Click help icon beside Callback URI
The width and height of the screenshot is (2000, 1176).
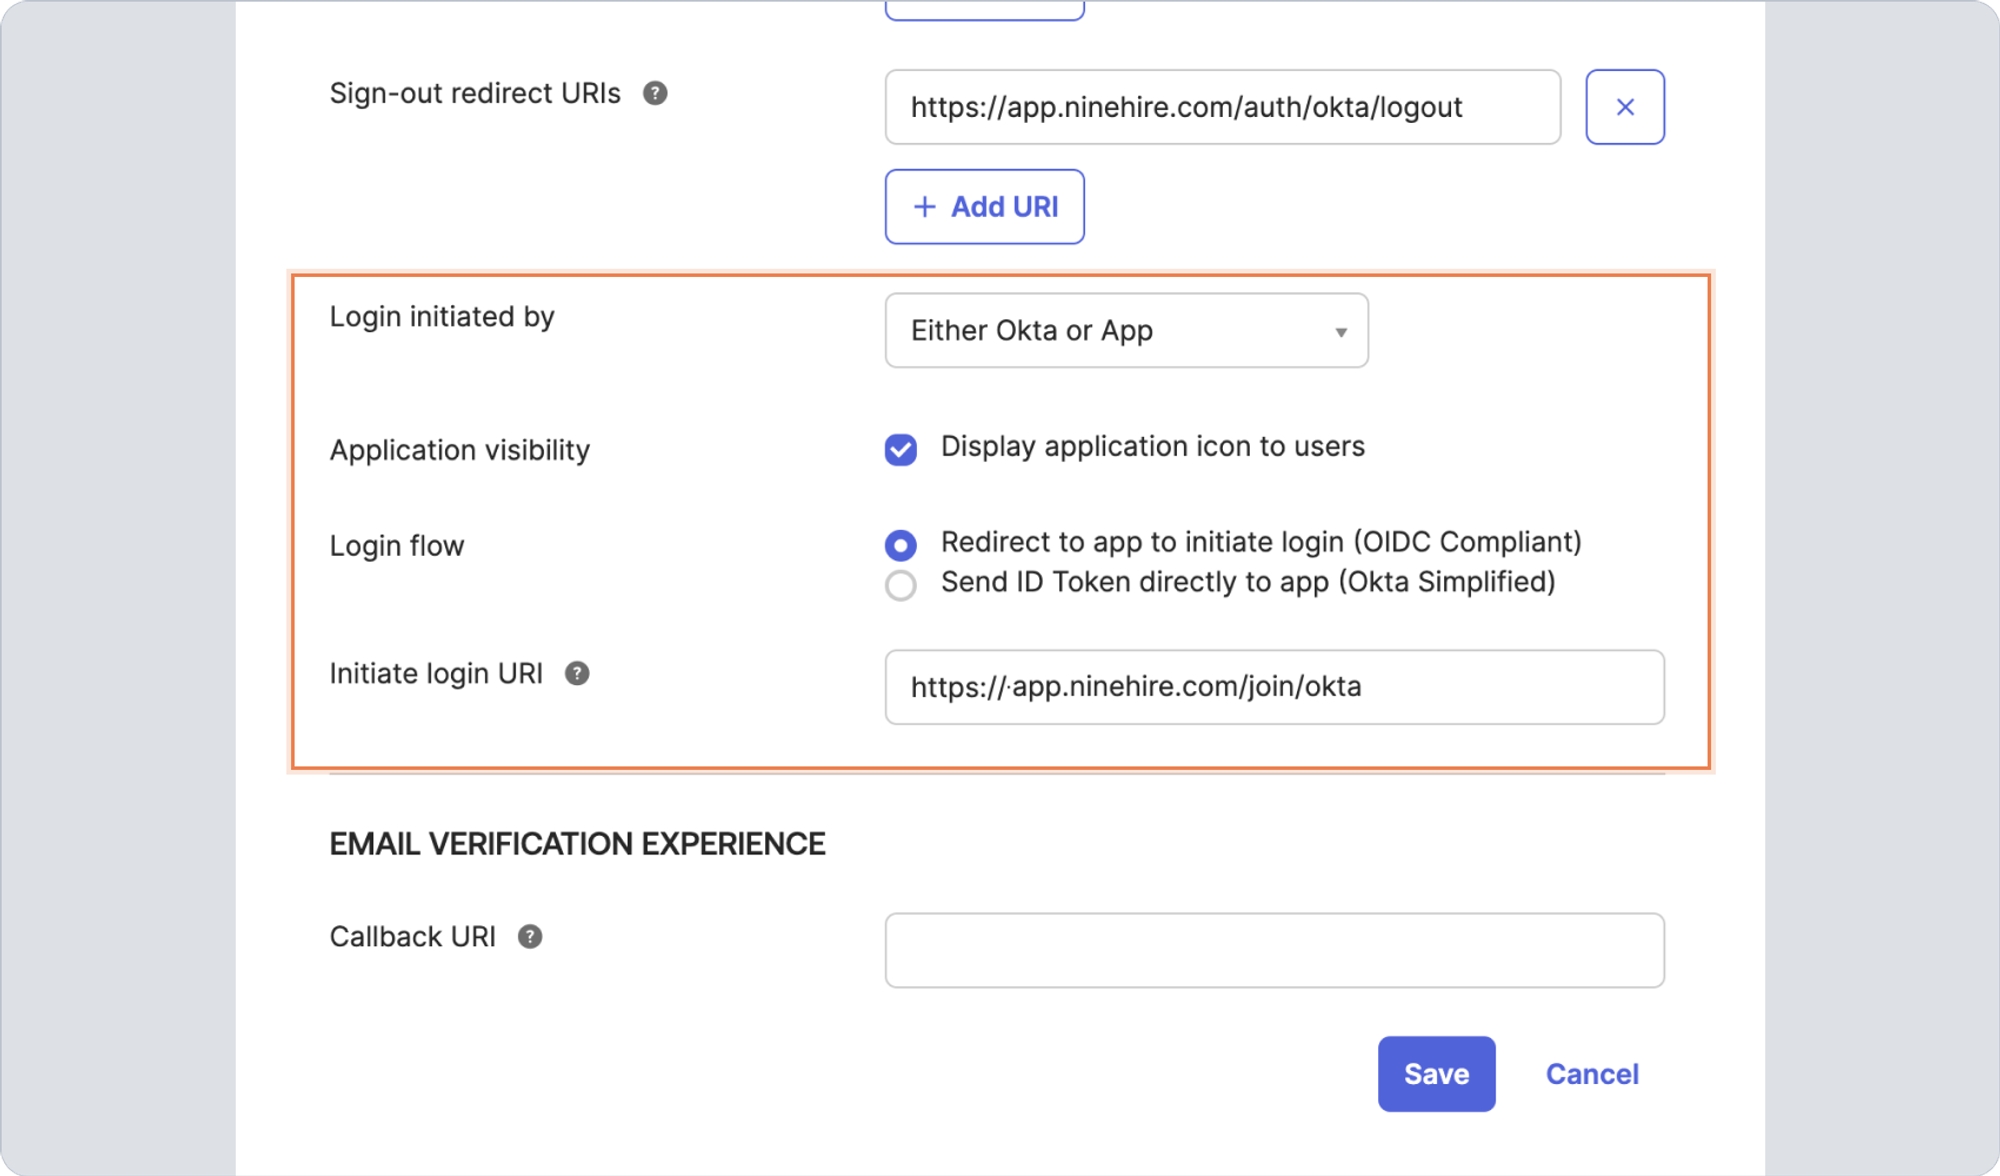point(530,936)
